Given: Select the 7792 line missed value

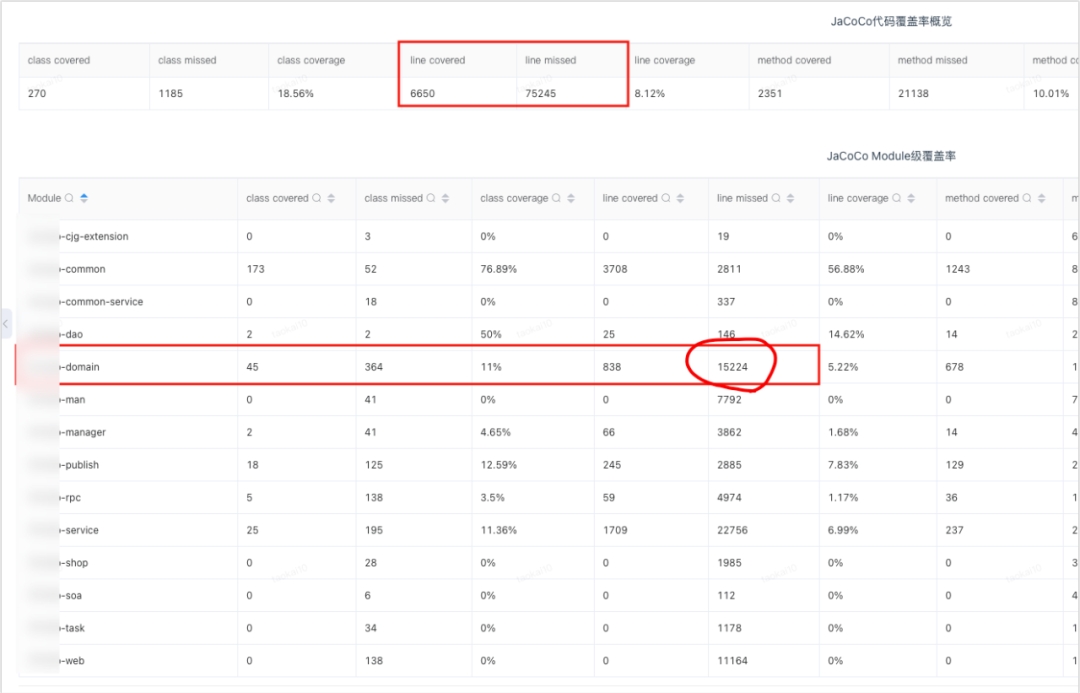Looking at the screenshot, I should click(x=729, y=400).
